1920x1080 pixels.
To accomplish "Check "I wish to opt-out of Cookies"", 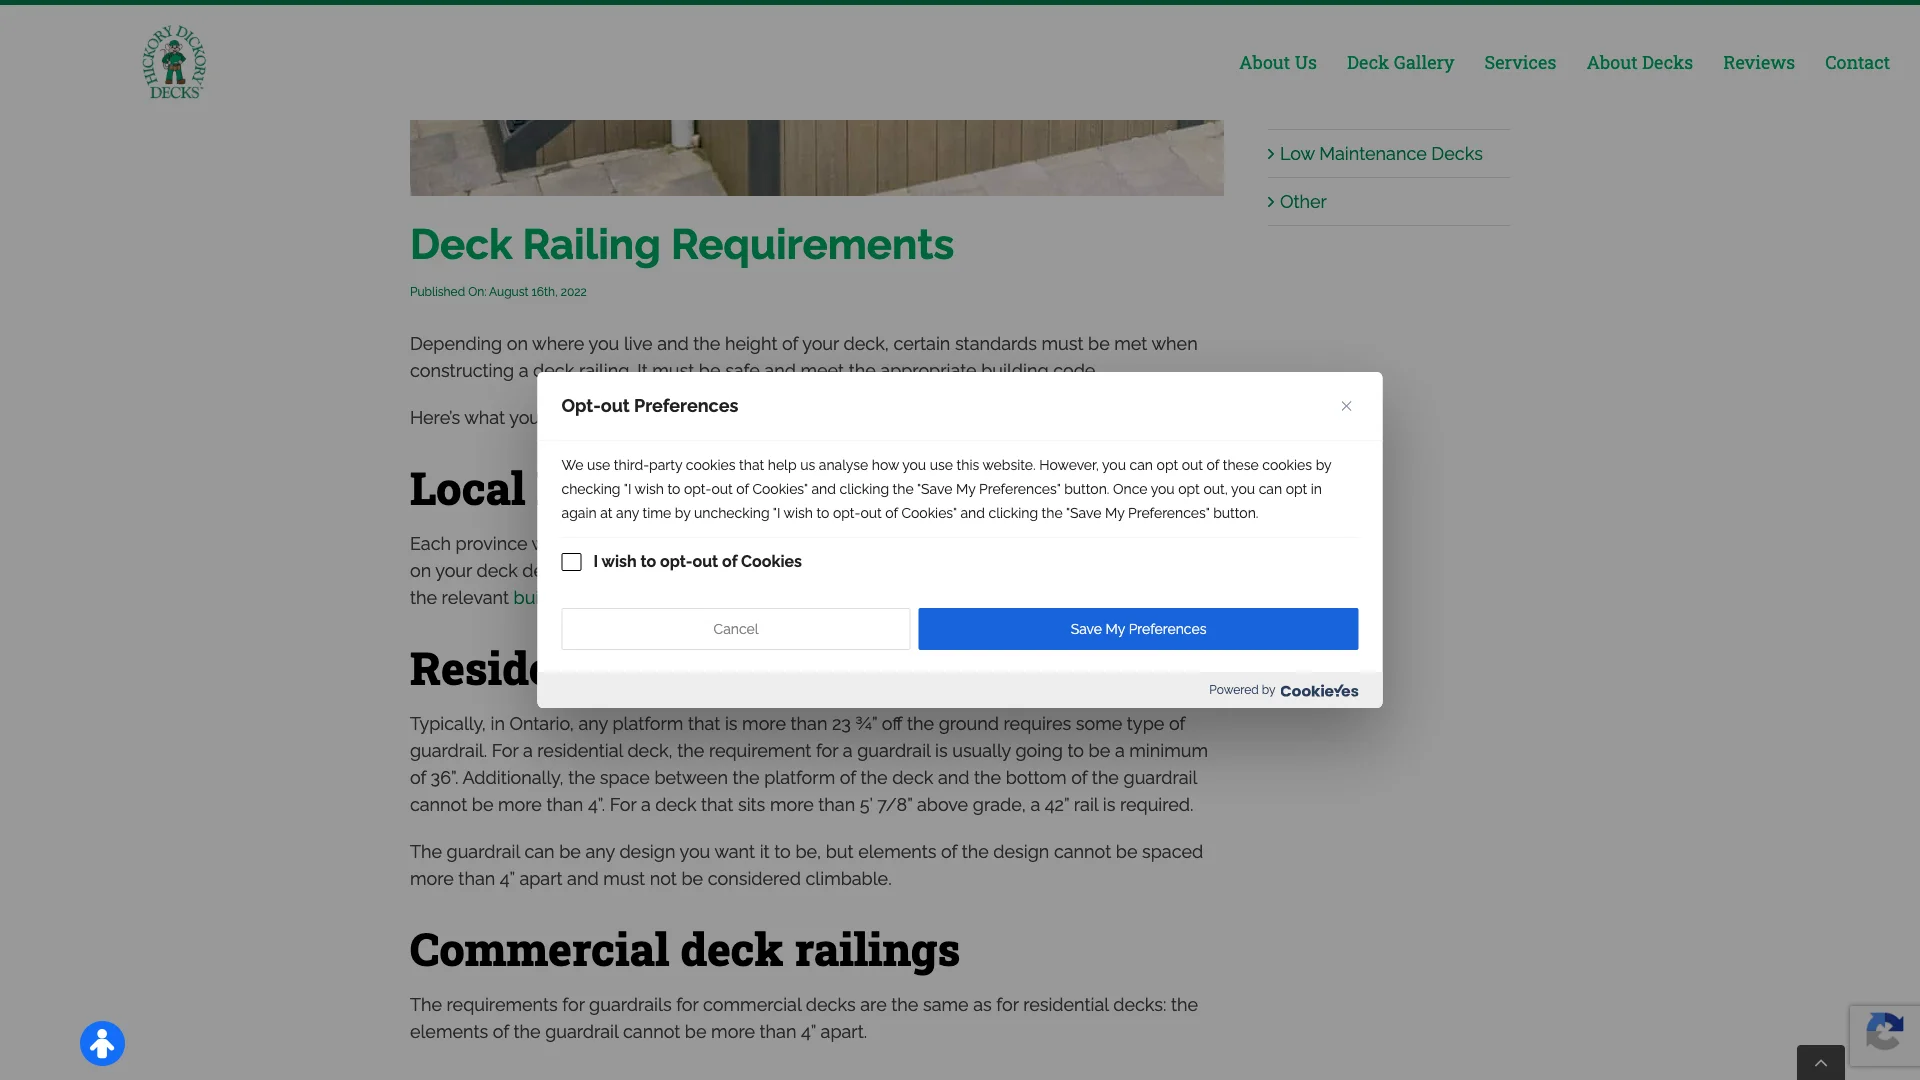I will [x=571, y=562].
